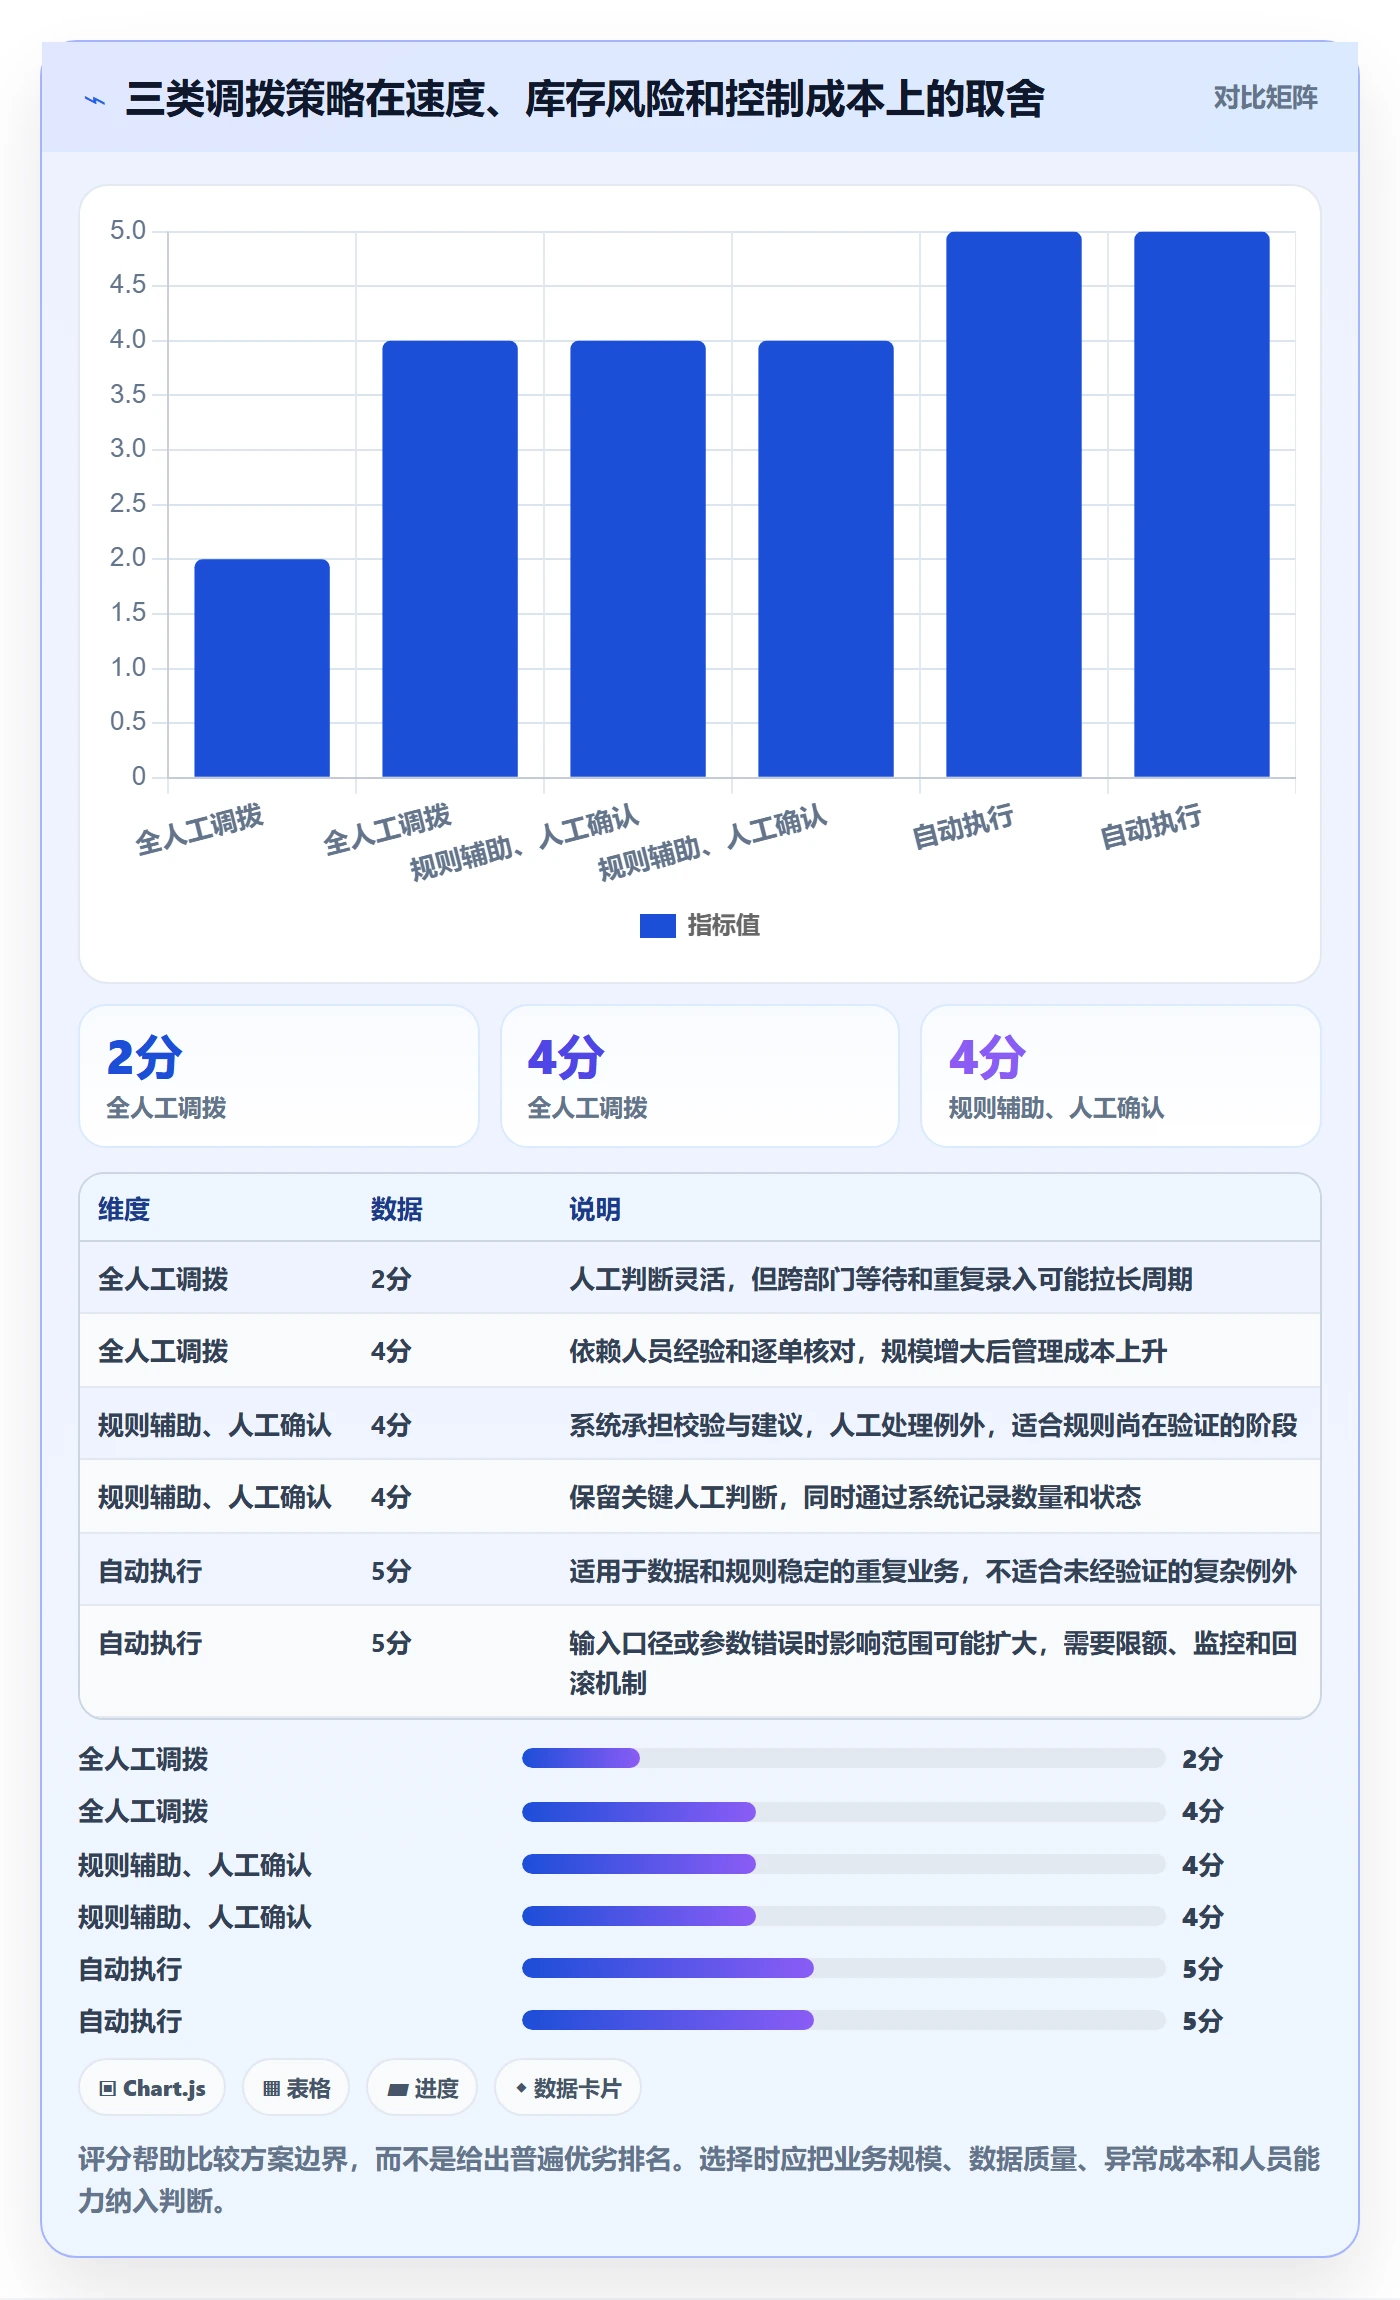This screenshot has height=2300, width=1400.
Task: Select row text 人工判断灵活,但跨部门等待和重复录入可能拉长周期
Action: point(881,1280)
